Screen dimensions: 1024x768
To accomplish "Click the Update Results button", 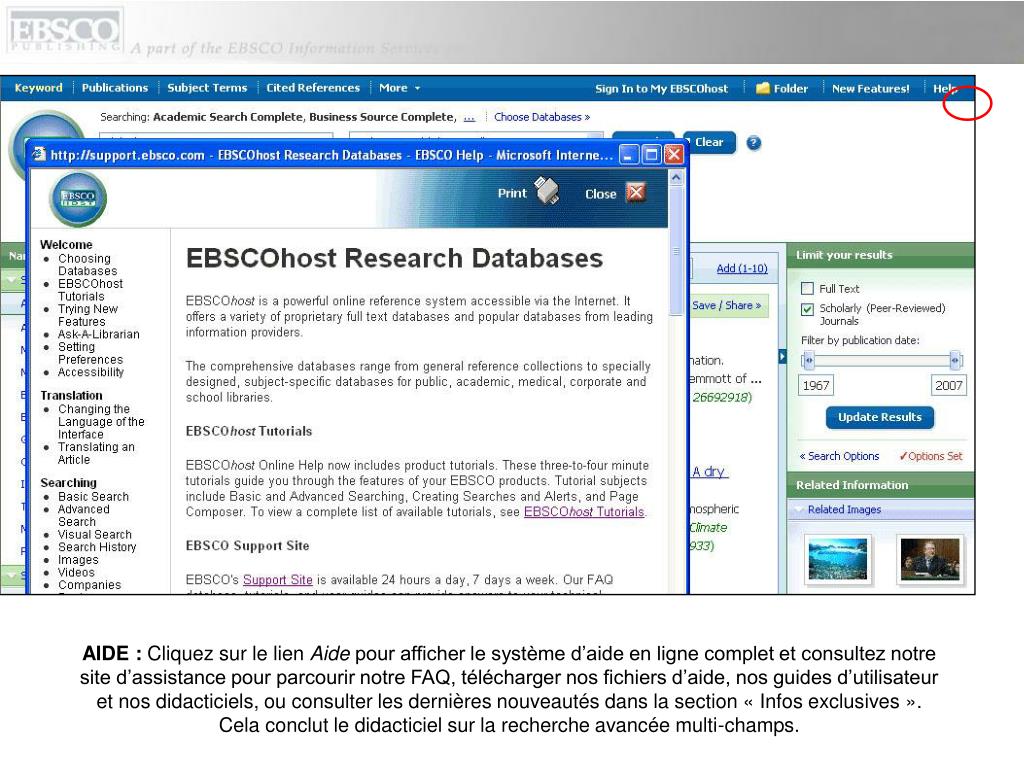I will click(x=880, y=417).
